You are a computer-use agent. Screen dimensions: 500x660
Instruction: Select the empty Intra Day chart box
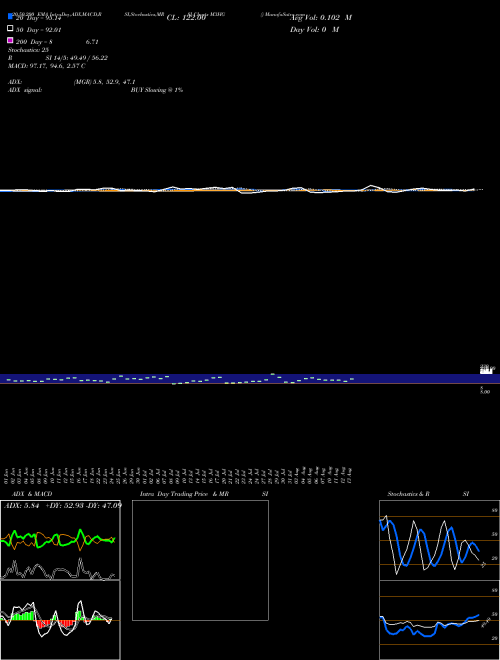[x=200, y=560]
